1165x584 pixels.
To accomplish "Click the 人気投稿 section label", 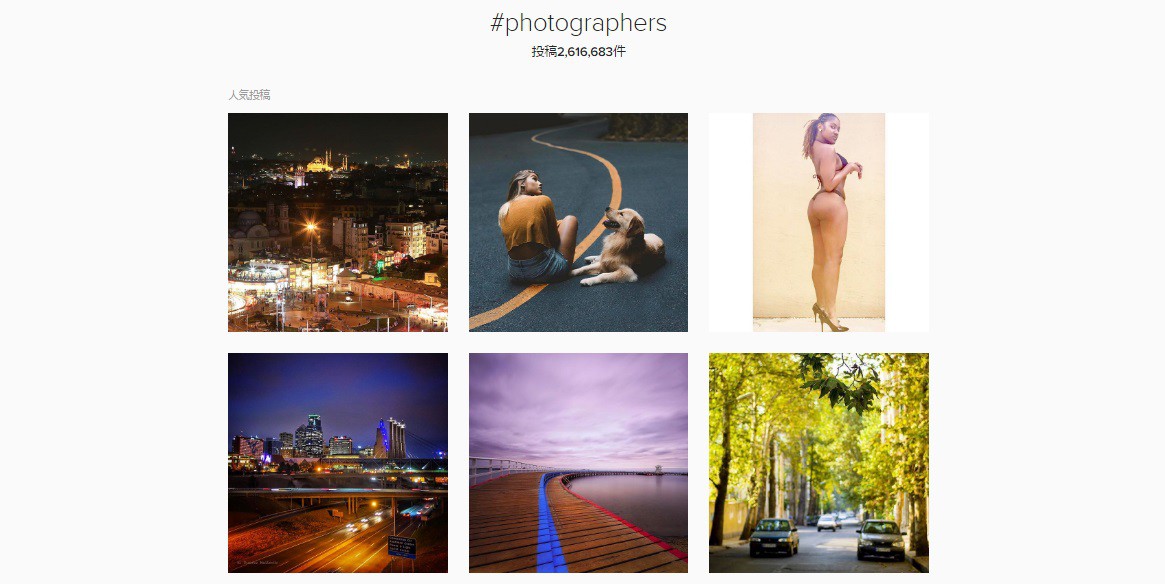I will click(x=249, y=95).
